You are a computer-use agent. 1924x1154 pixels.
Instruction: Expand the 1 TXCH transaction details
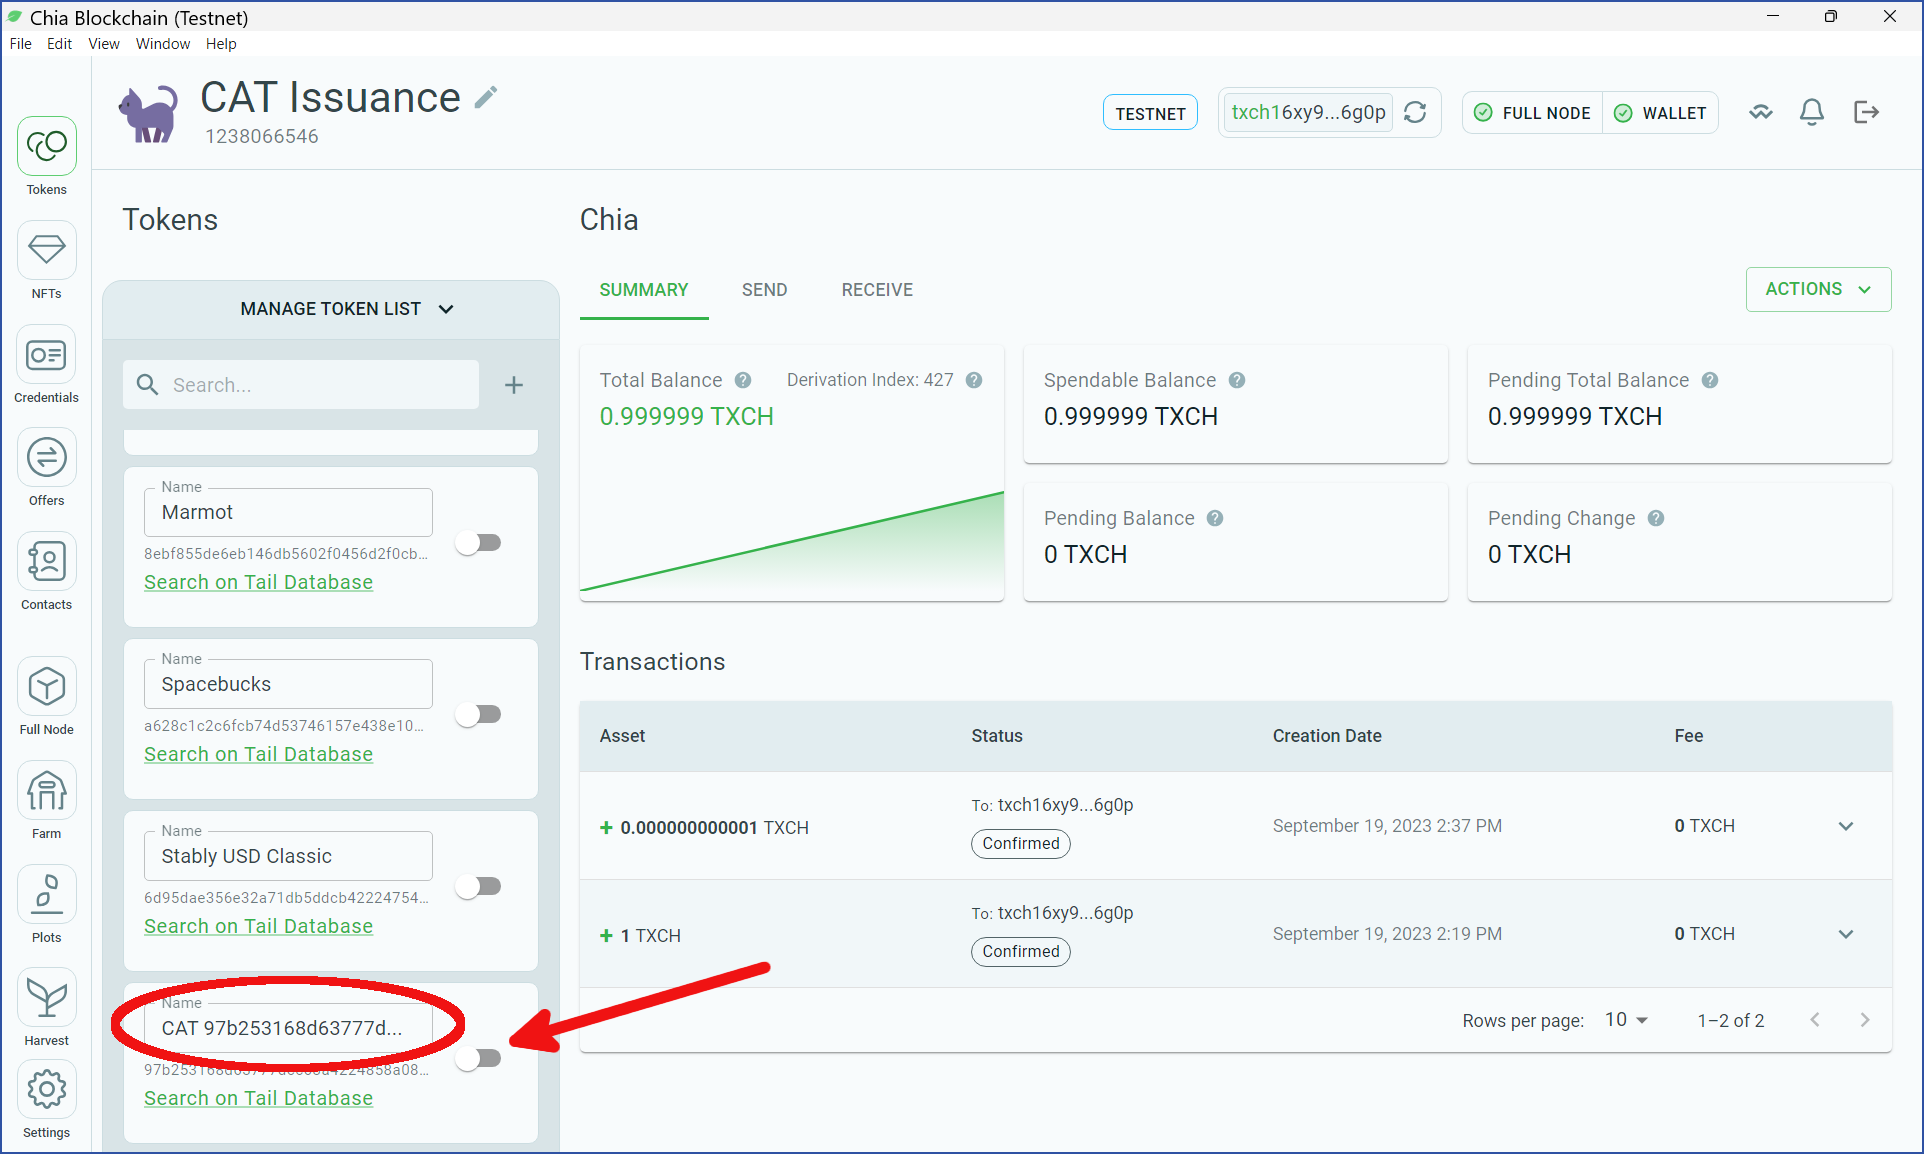[x=1846, y=934]
